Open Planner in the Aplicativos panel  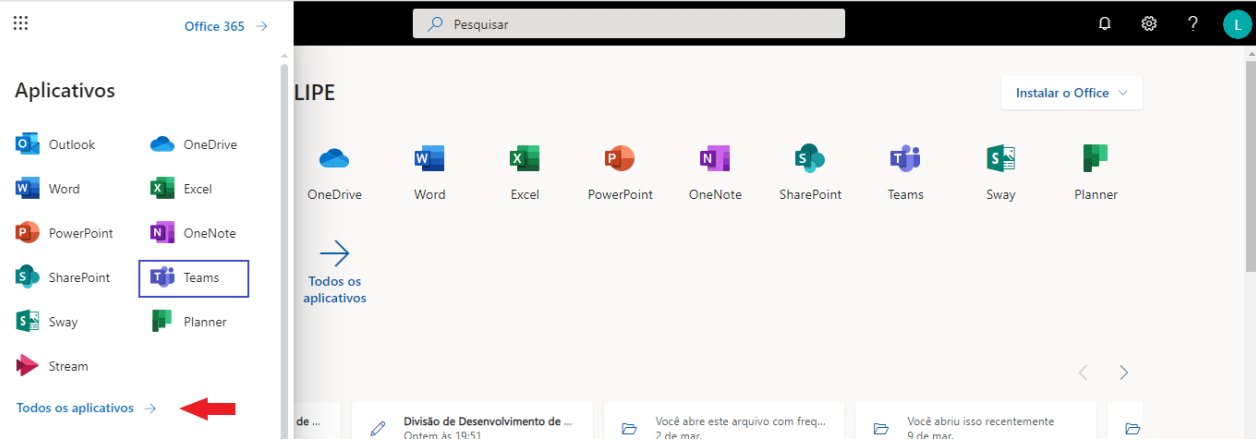pos(188,322)
